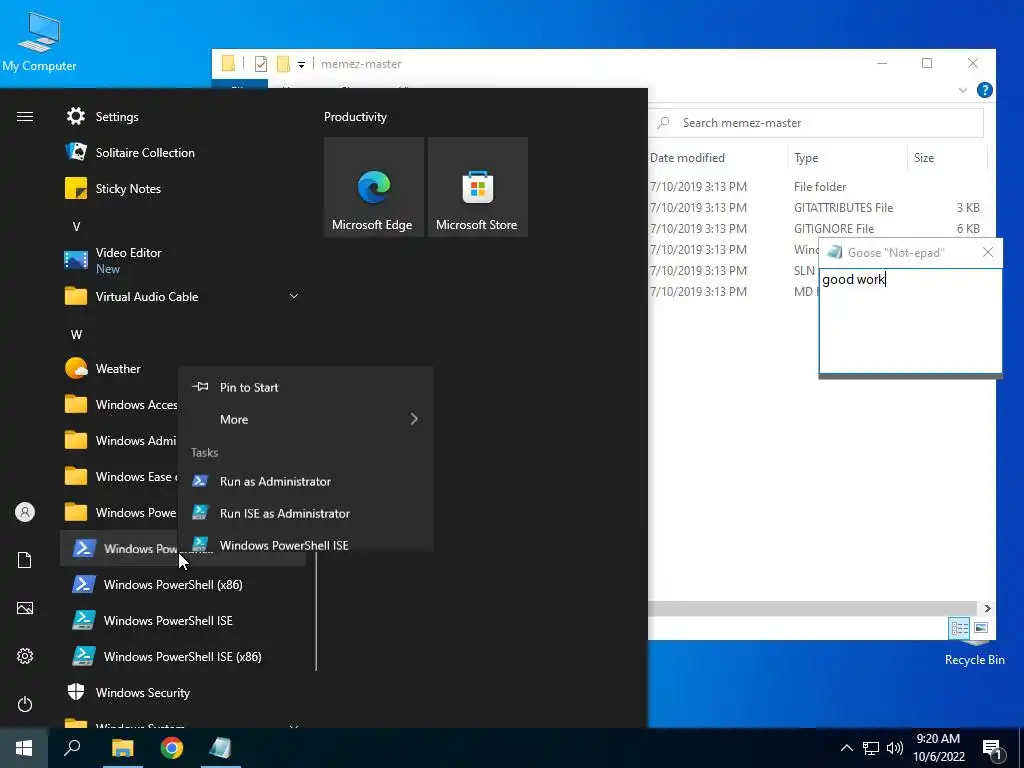
Task: Open volume control in system tray
Action: point(895,748)
